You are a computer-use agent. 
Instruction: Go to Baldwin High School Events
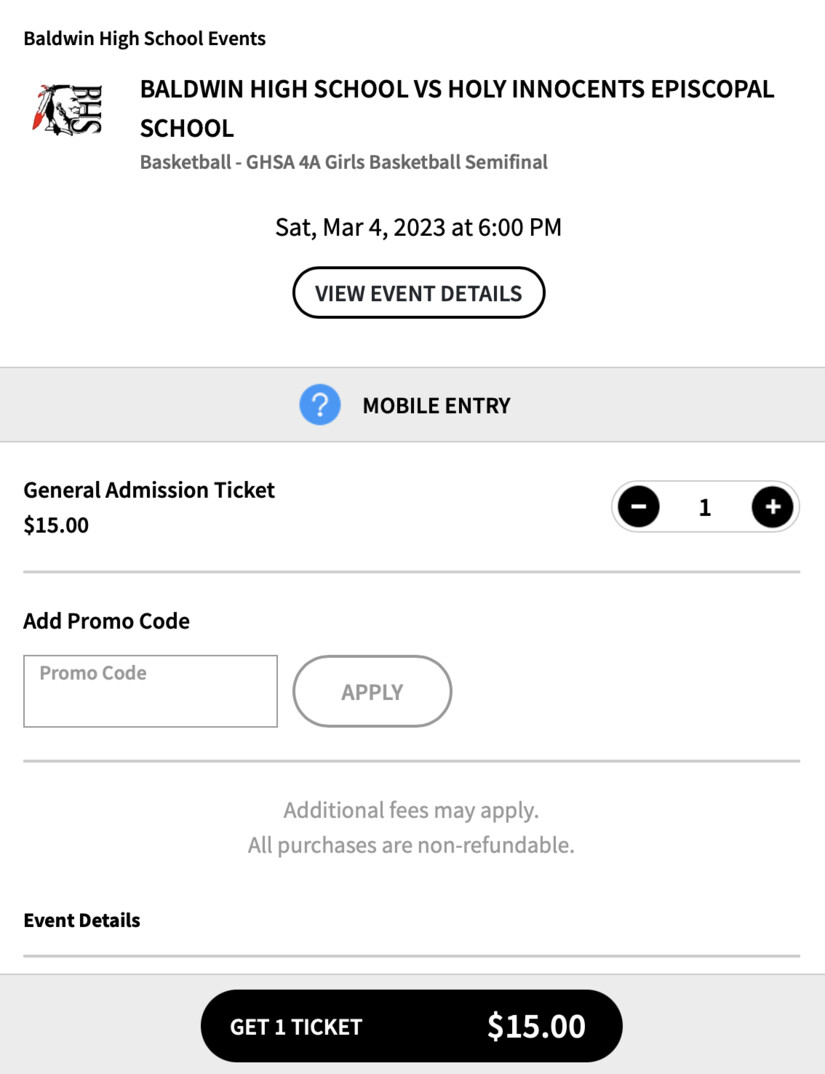click(x=144, y=39)
